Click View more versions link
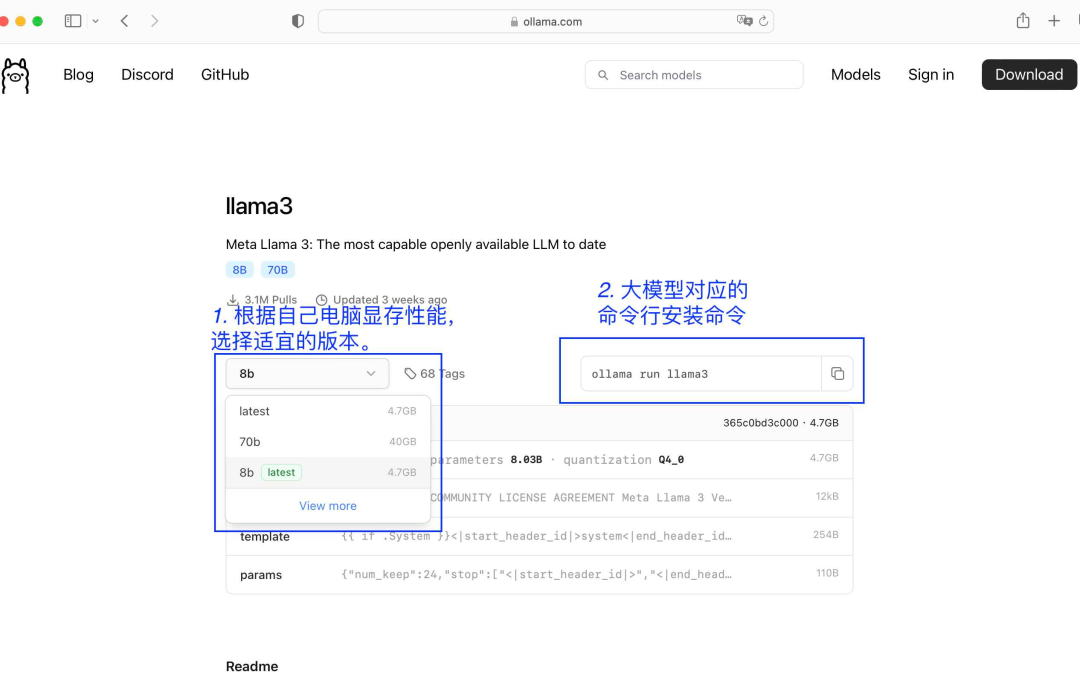 coord(327,506)
